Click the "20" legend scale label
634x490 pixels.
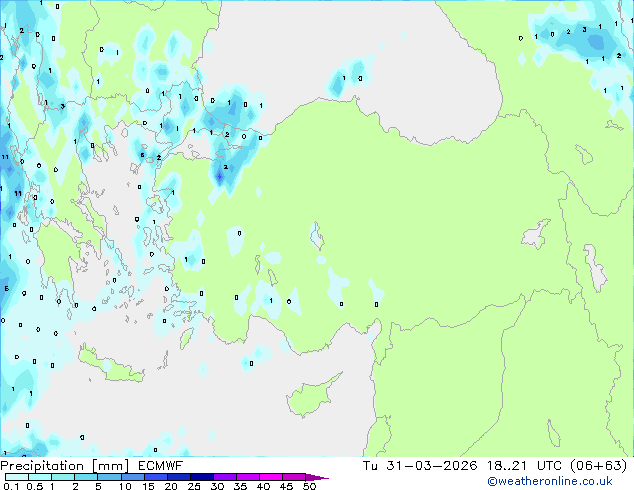tap(171, 486)
